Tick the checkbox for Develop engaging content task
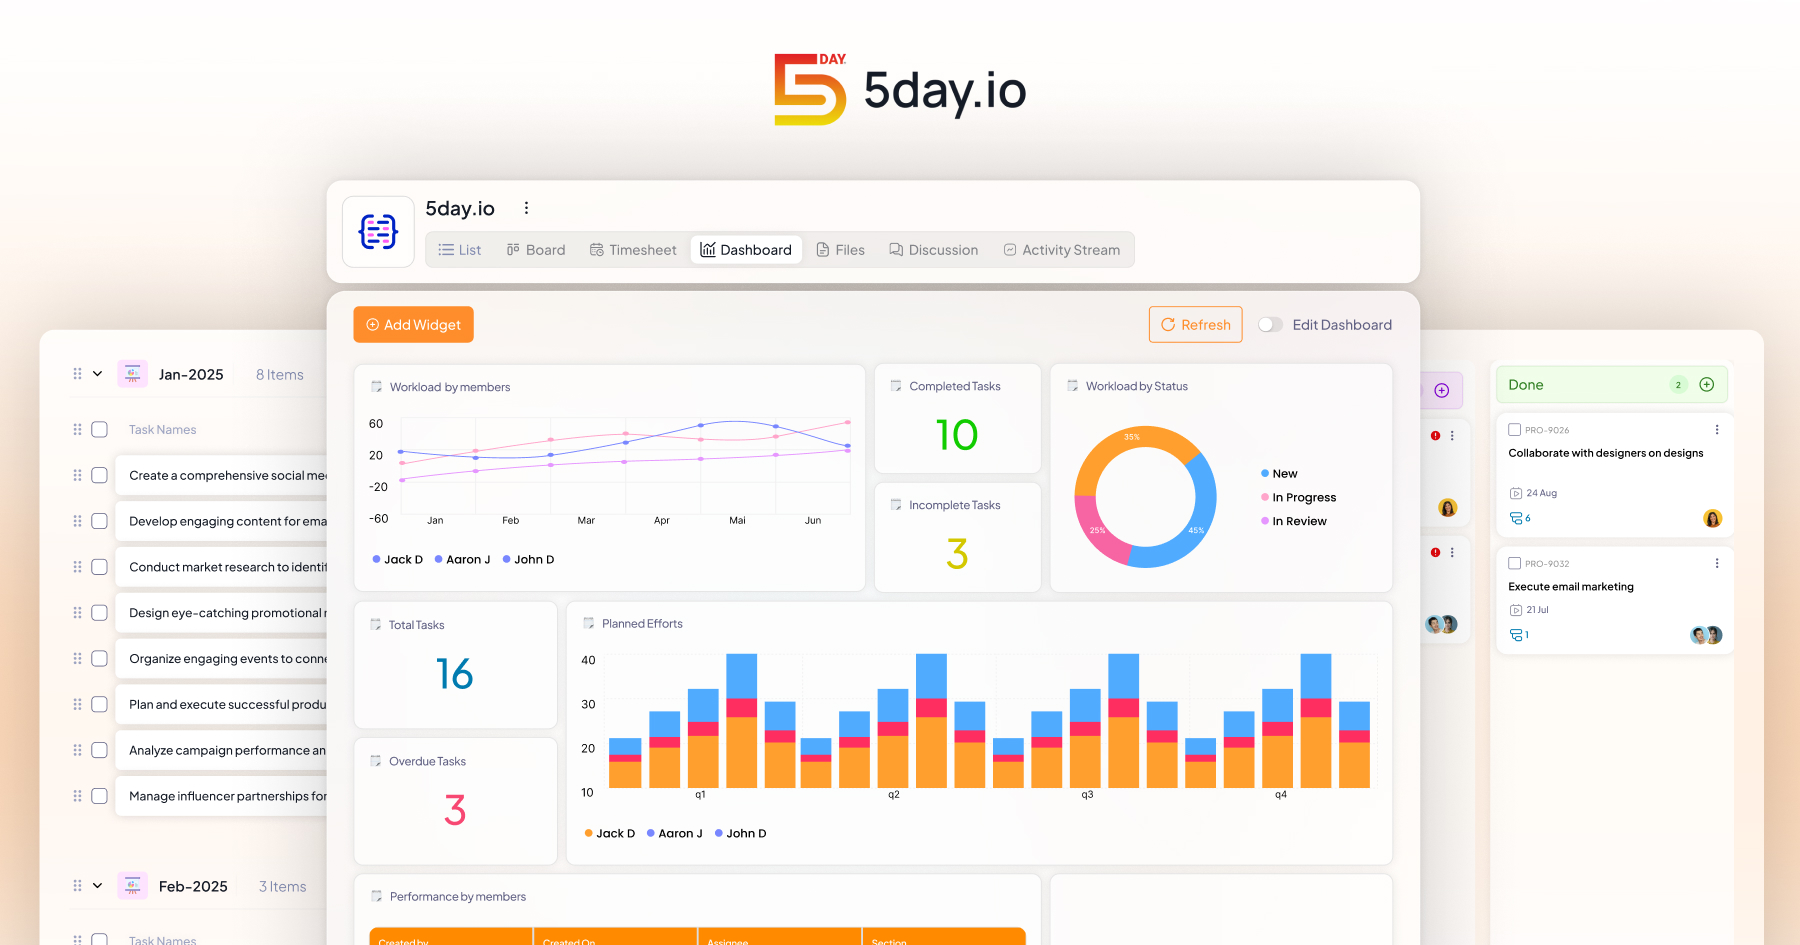The height and width of the screenshot is (945, 1800). (x=99, y=520)
